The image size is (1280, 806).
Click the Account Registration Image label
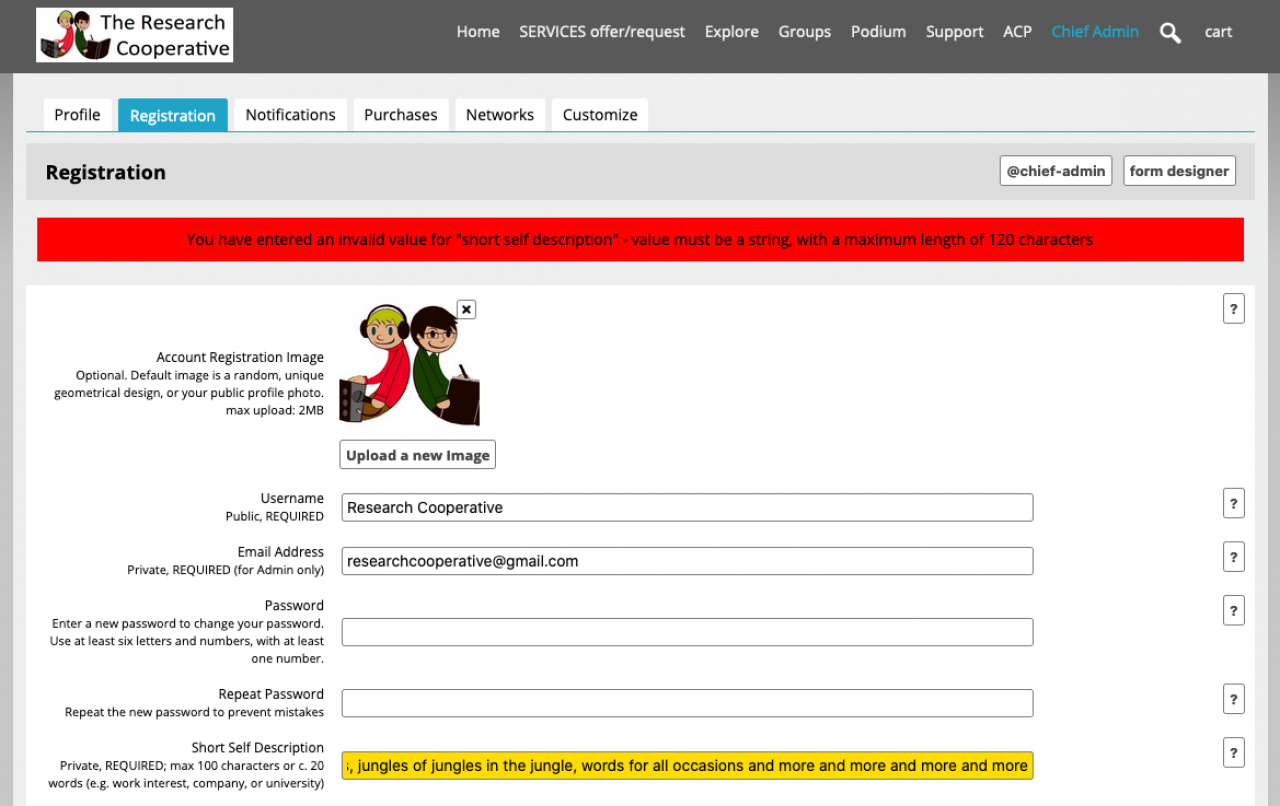click(240, 357)
